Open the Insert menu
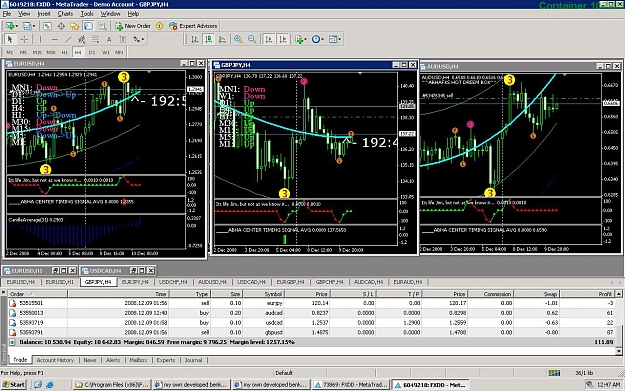Image resolution: width=625 pixels, height=391 pixels. [44, 14]
